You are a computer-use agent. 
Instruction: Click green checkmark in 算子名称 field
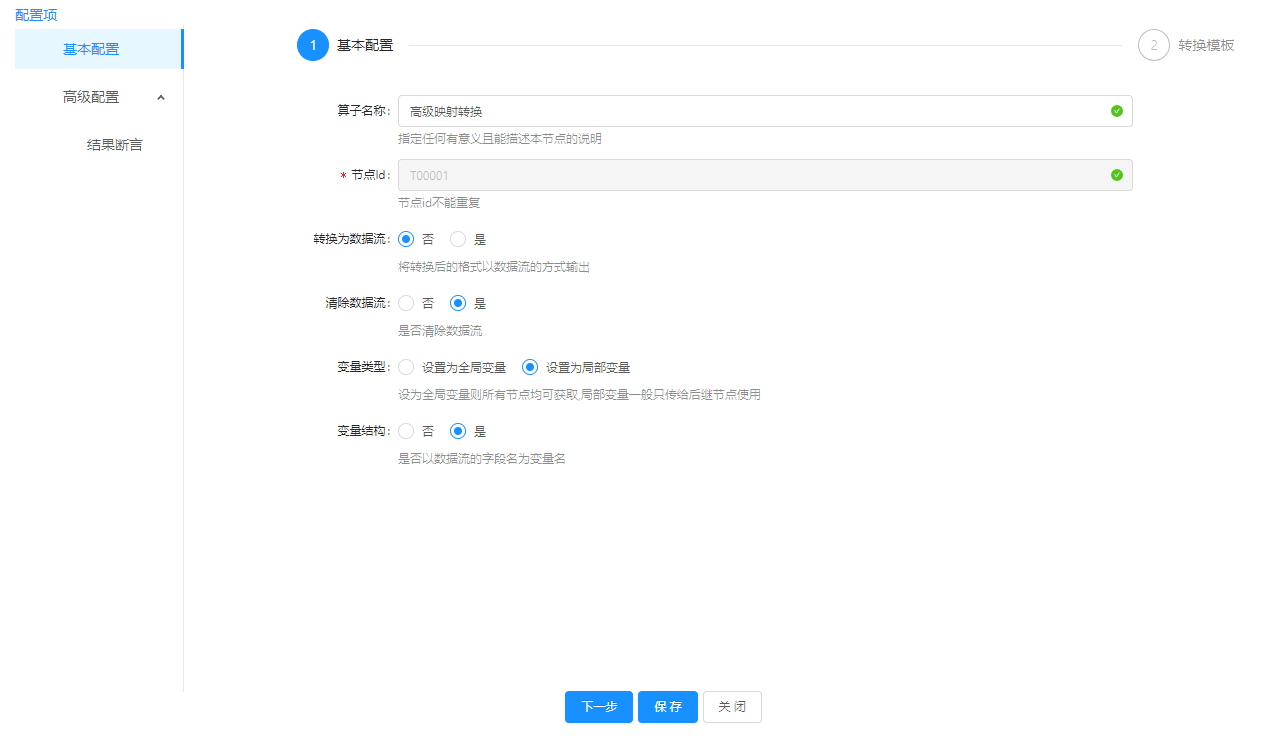(1116, 111)
